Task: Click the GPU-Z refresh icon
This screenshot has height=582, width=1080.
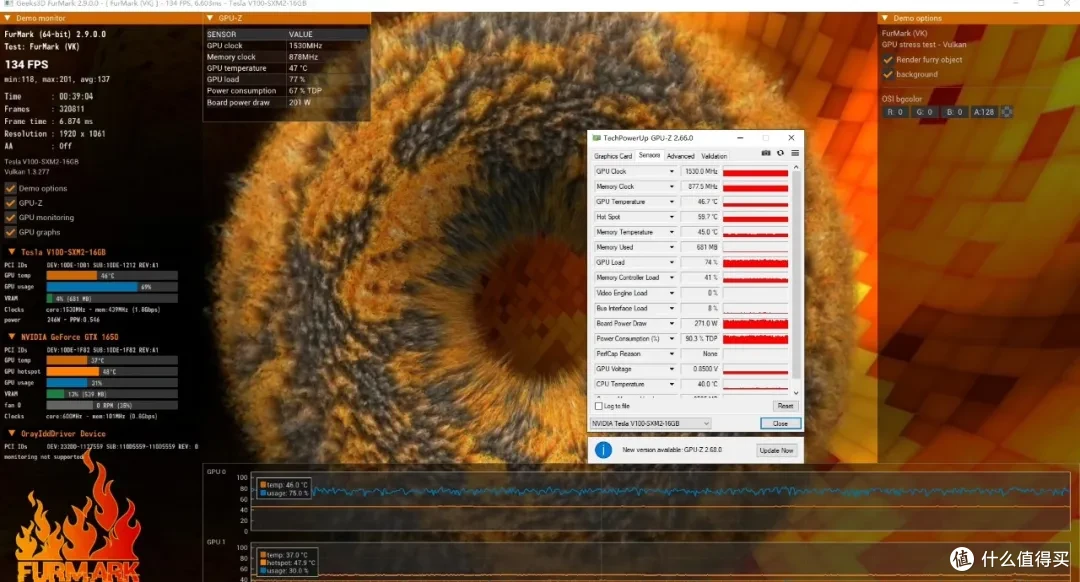Action: tap(780, 153)
